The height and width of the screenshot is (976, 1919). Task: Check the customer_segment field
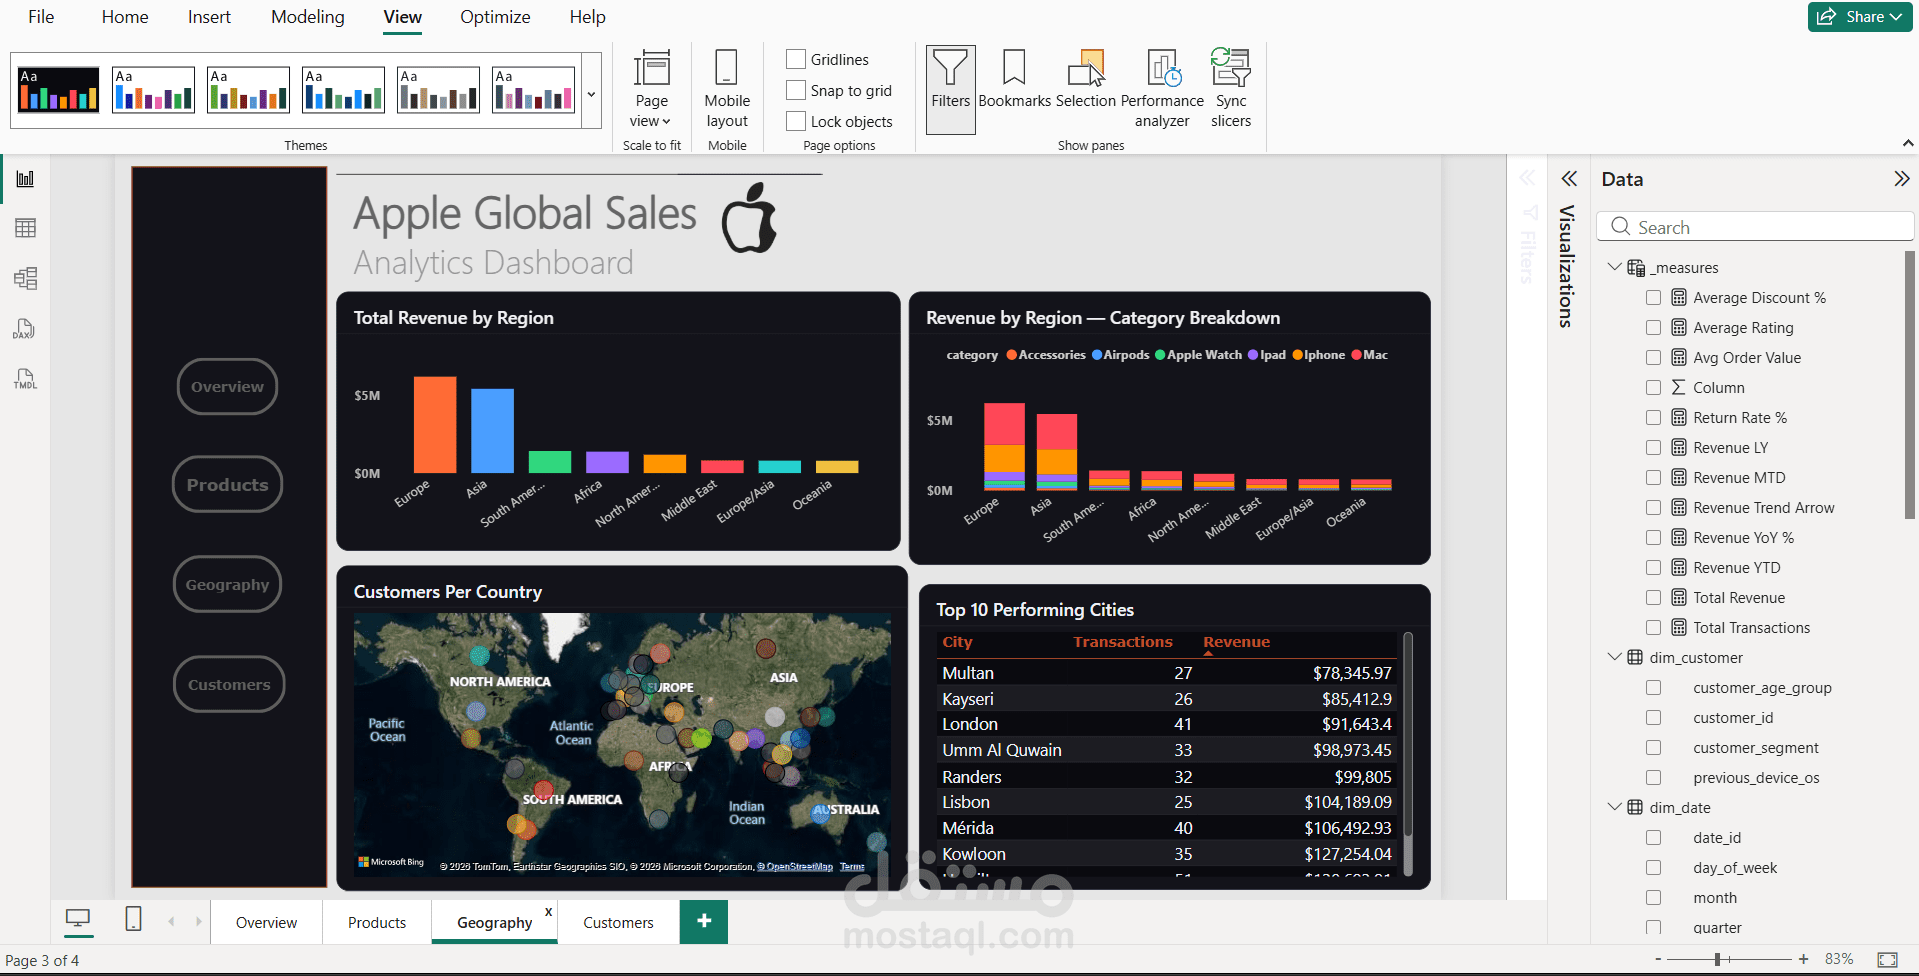point(1653,747)
